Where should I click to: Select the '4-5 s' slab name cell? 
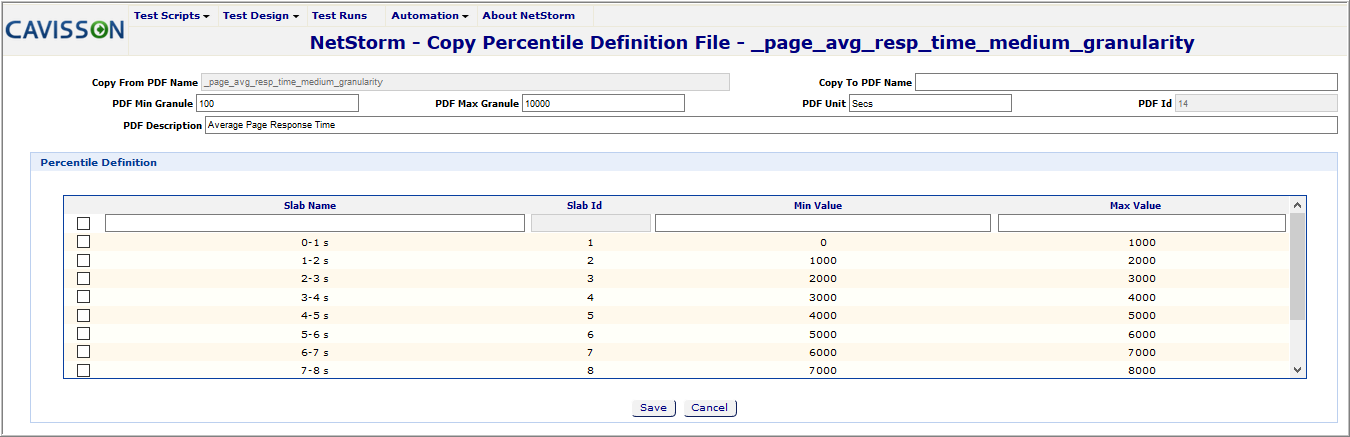click(x=315, y=315)
